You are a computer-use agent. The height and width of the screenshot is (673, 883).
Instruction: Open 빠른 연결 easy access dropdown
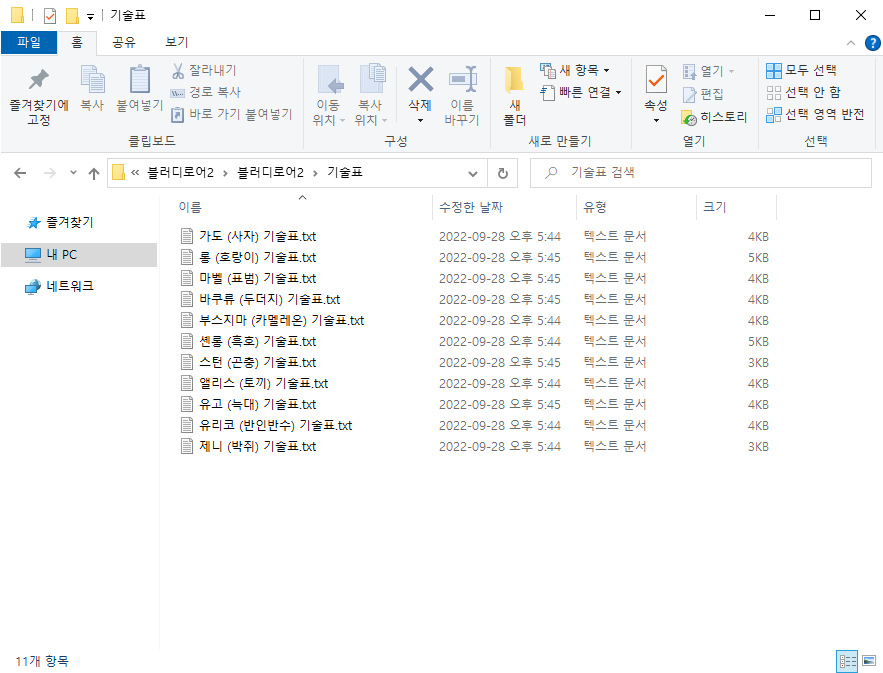point(580,92)
